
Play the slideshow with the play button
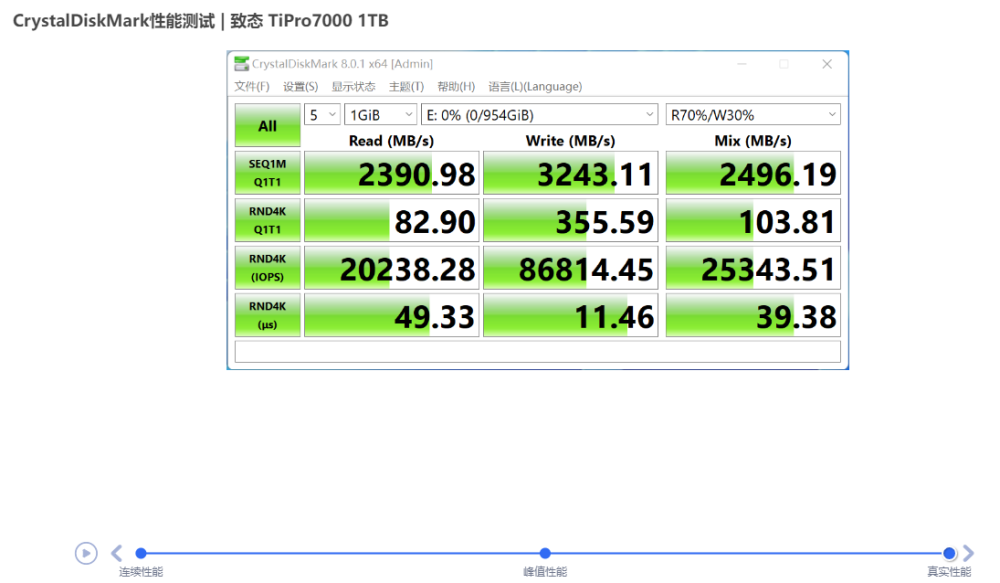pos(86,553)
